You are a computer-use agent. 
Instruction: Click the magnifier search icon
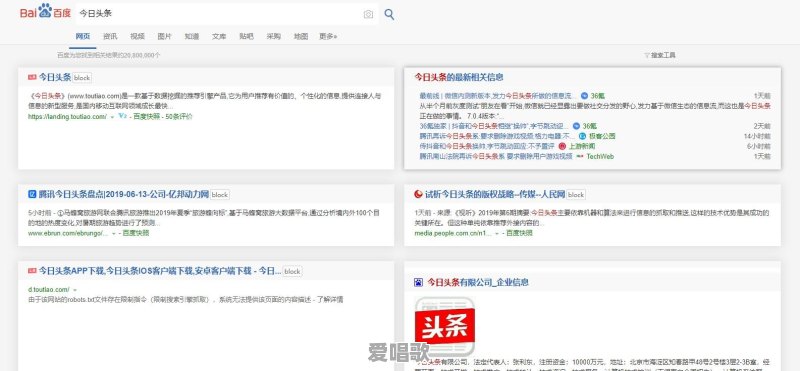pos(389,14)
